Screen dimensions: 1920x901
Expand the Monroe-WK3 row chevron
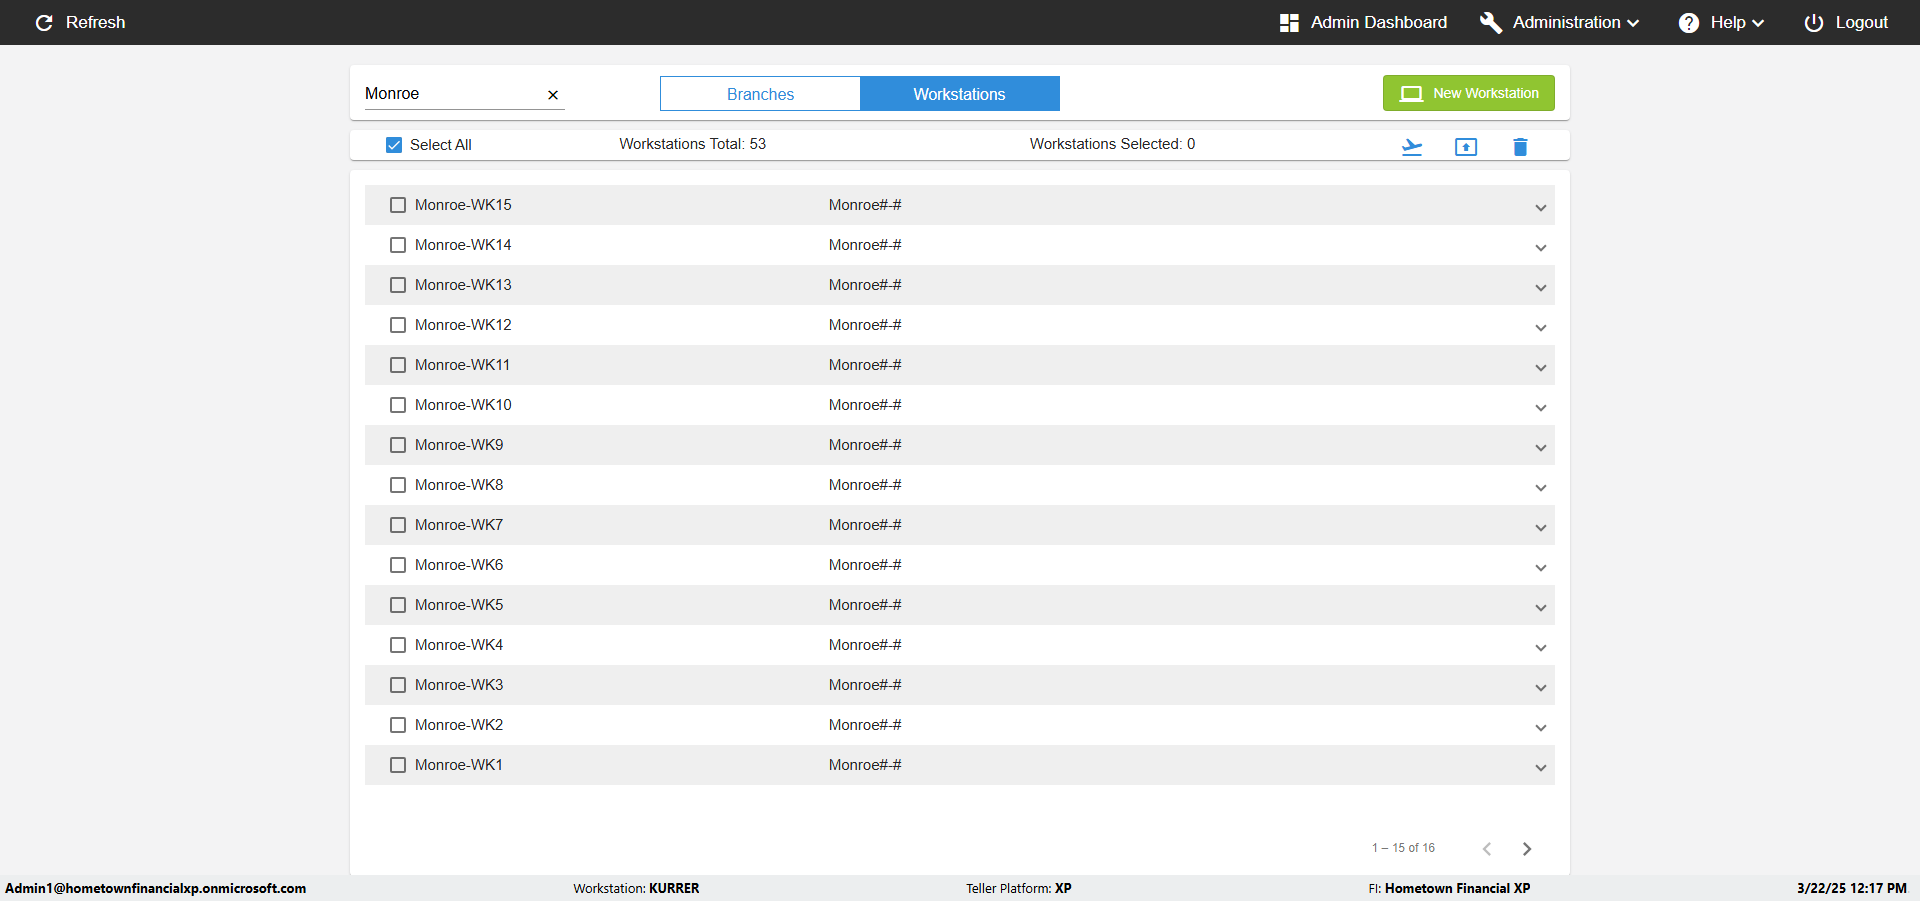1541,688
